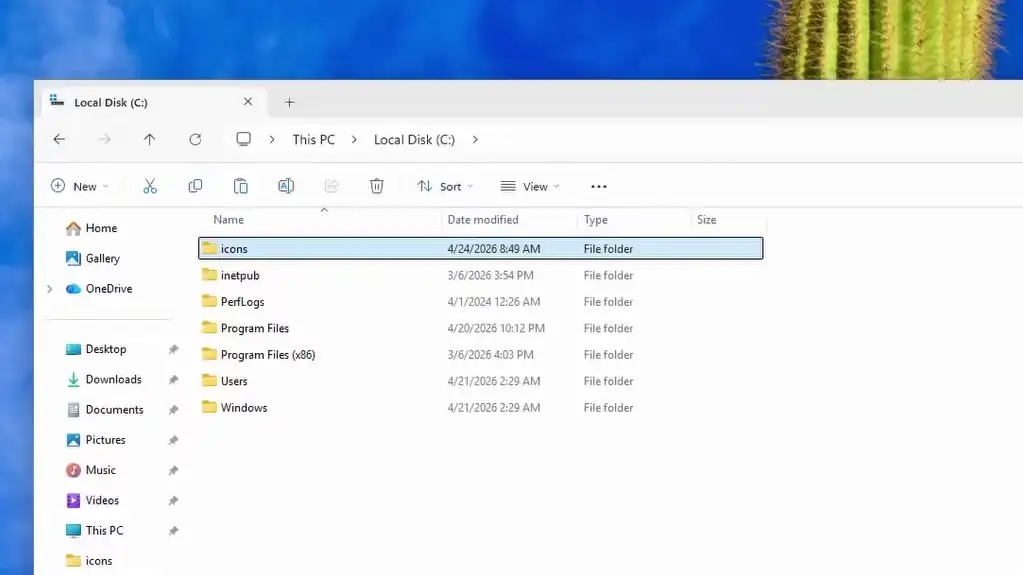Screen dimensions: 1023x575
Task: Click date 4/1/2024 12:26 AM
Action: click(x=493, y=302)
